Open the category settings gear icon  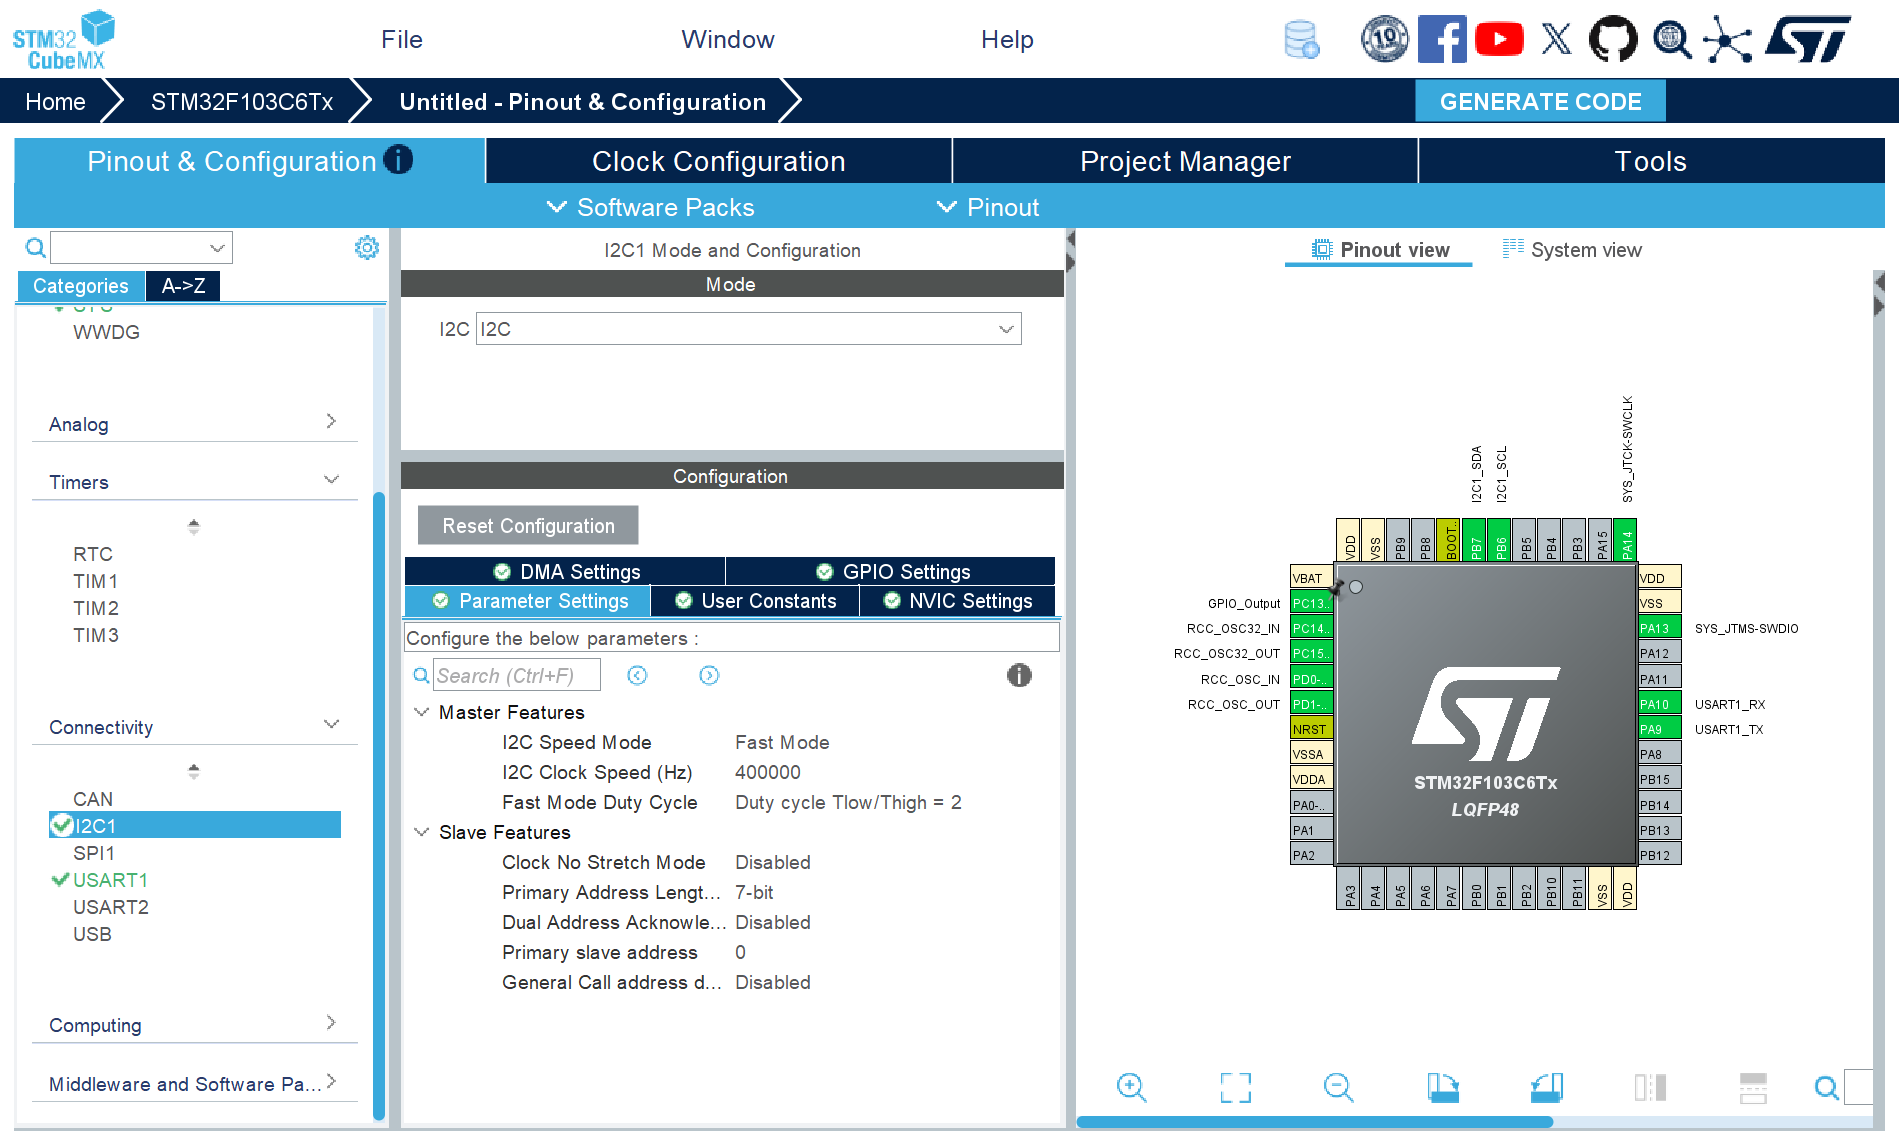click(367, 248)
